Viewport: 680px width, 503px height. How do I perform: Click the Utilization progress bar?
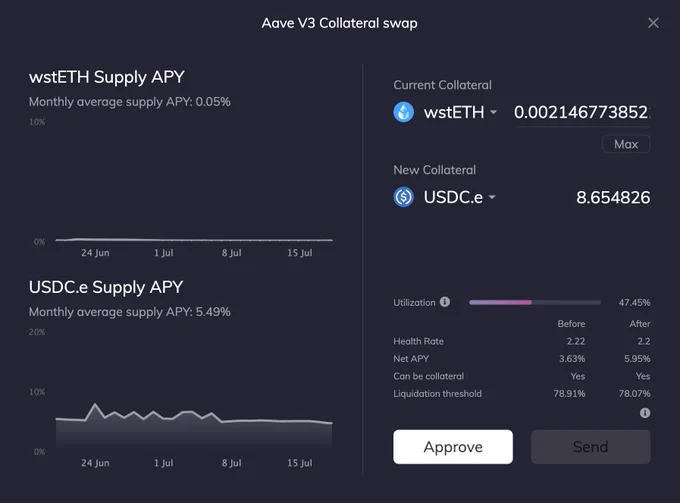535,302
